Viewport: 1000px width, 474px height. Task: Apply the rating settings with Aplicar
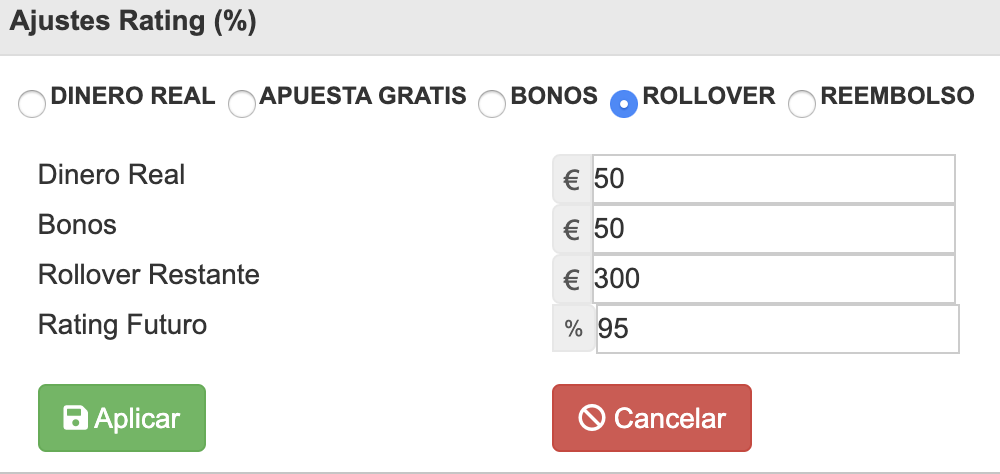click(122, 418)
